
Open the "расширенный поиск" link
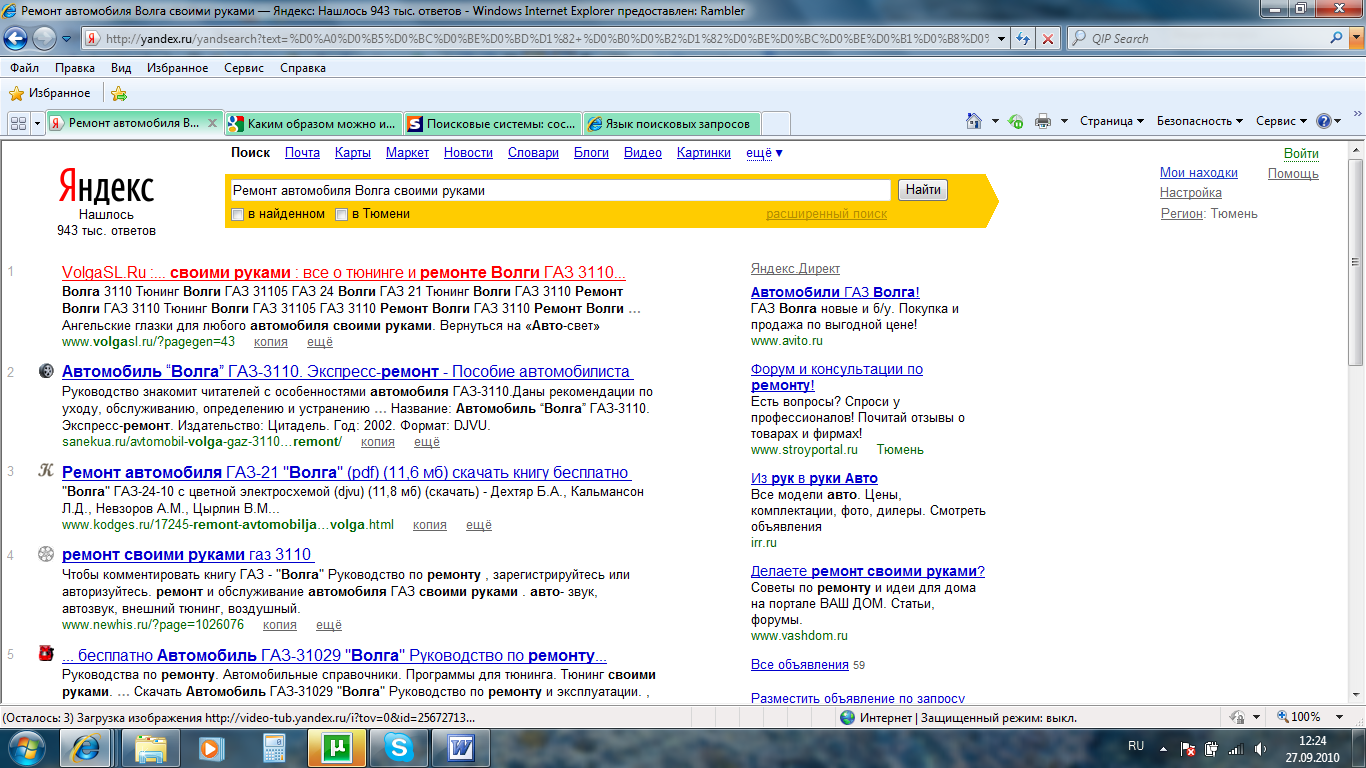[x=826, y=214]
